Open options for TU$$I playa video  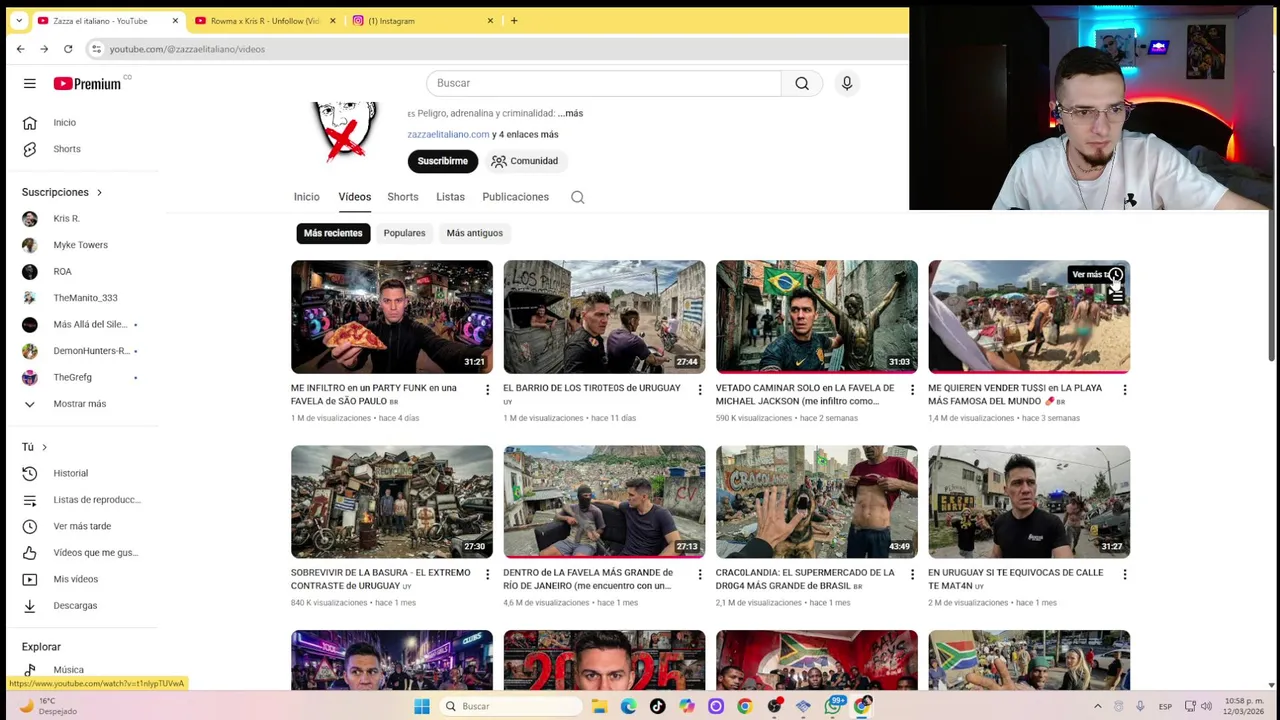(1124, 390)
